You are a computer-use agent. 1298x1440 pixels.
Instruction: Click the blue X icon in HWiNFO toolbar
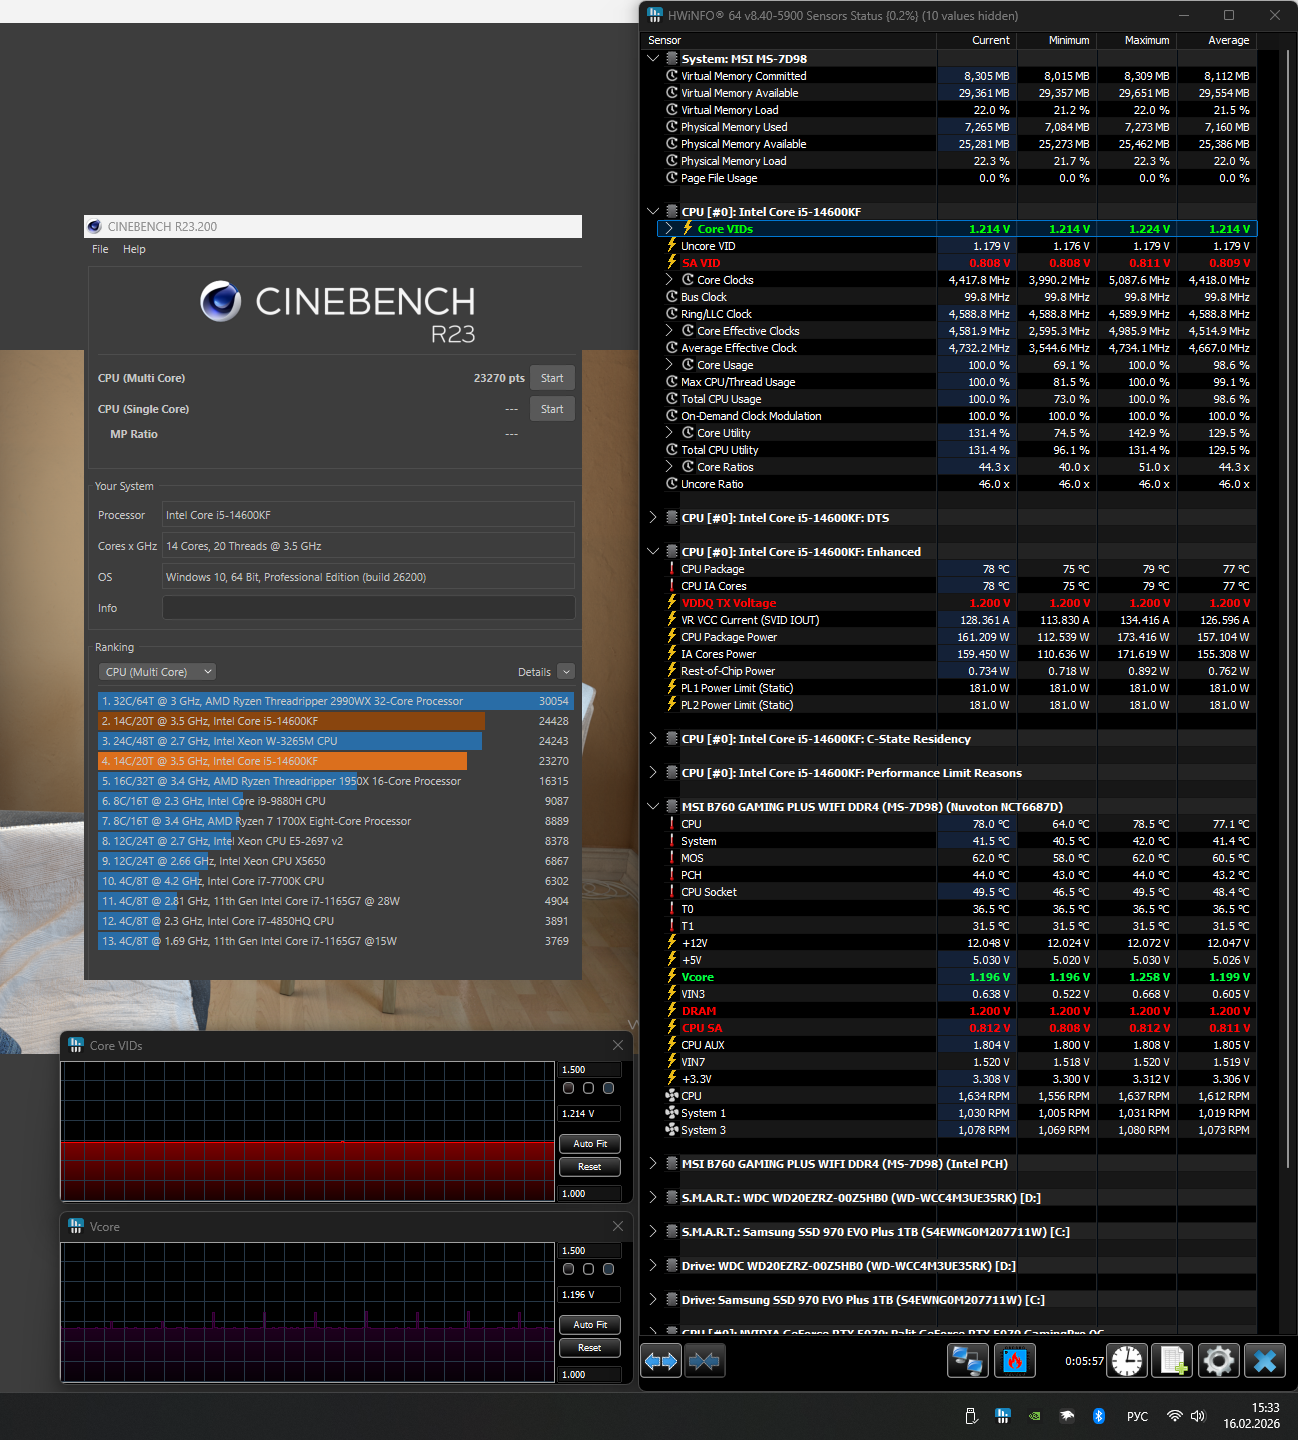(x=1265, y=1361)
